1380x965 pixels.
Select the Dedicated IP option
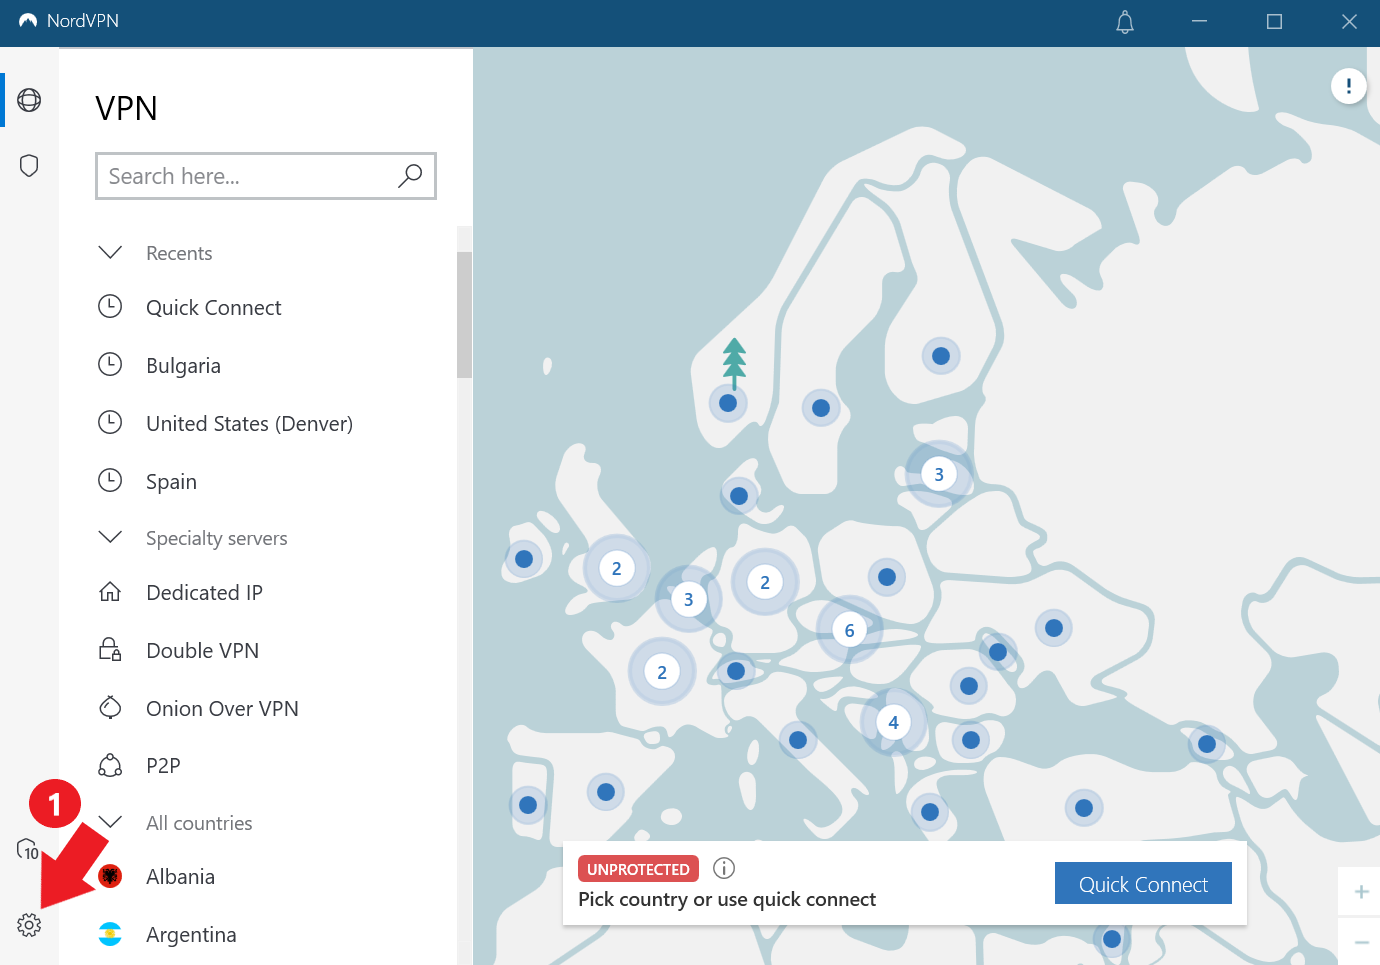pyautogui.click(x=204, y=592)
